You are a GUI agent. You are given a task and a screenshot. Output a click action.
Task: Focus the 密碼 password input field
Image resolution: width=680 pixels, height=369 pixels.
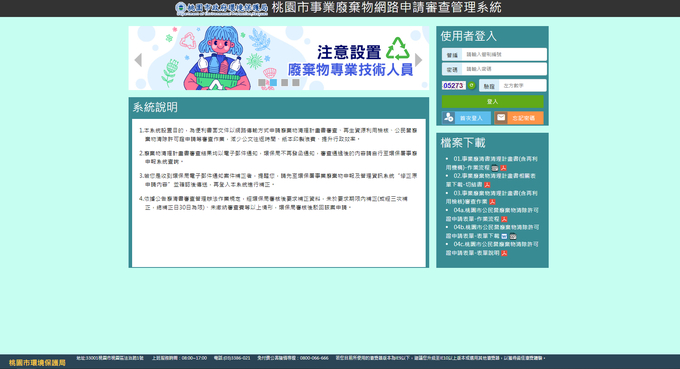(504, 69)
